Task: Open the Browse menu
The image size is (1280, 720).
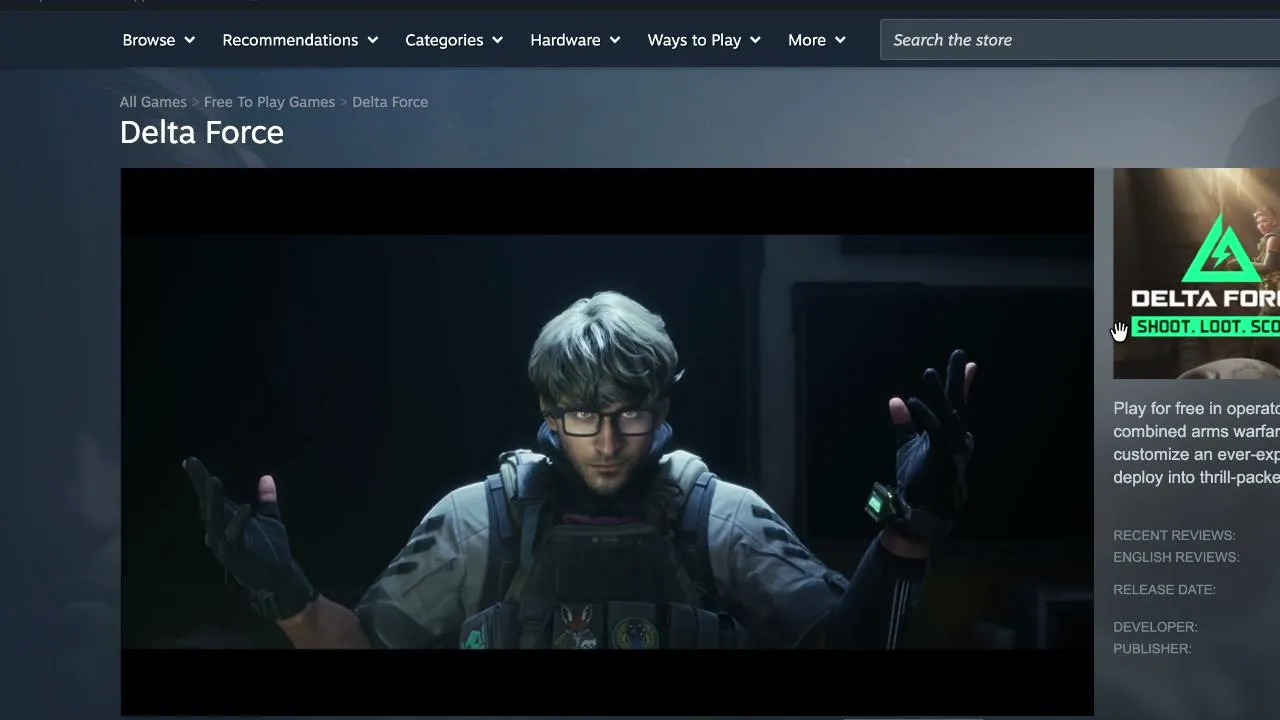Action: (158, 40)
